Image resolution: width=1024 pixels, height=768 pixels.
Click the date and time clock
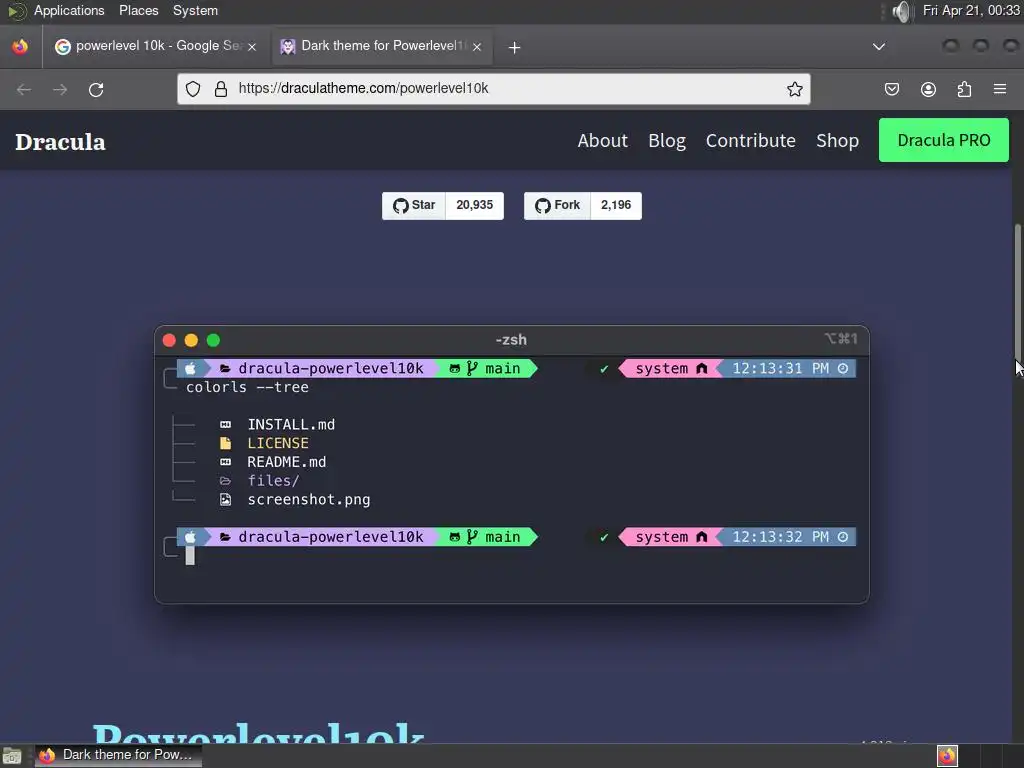click(971, 10)
